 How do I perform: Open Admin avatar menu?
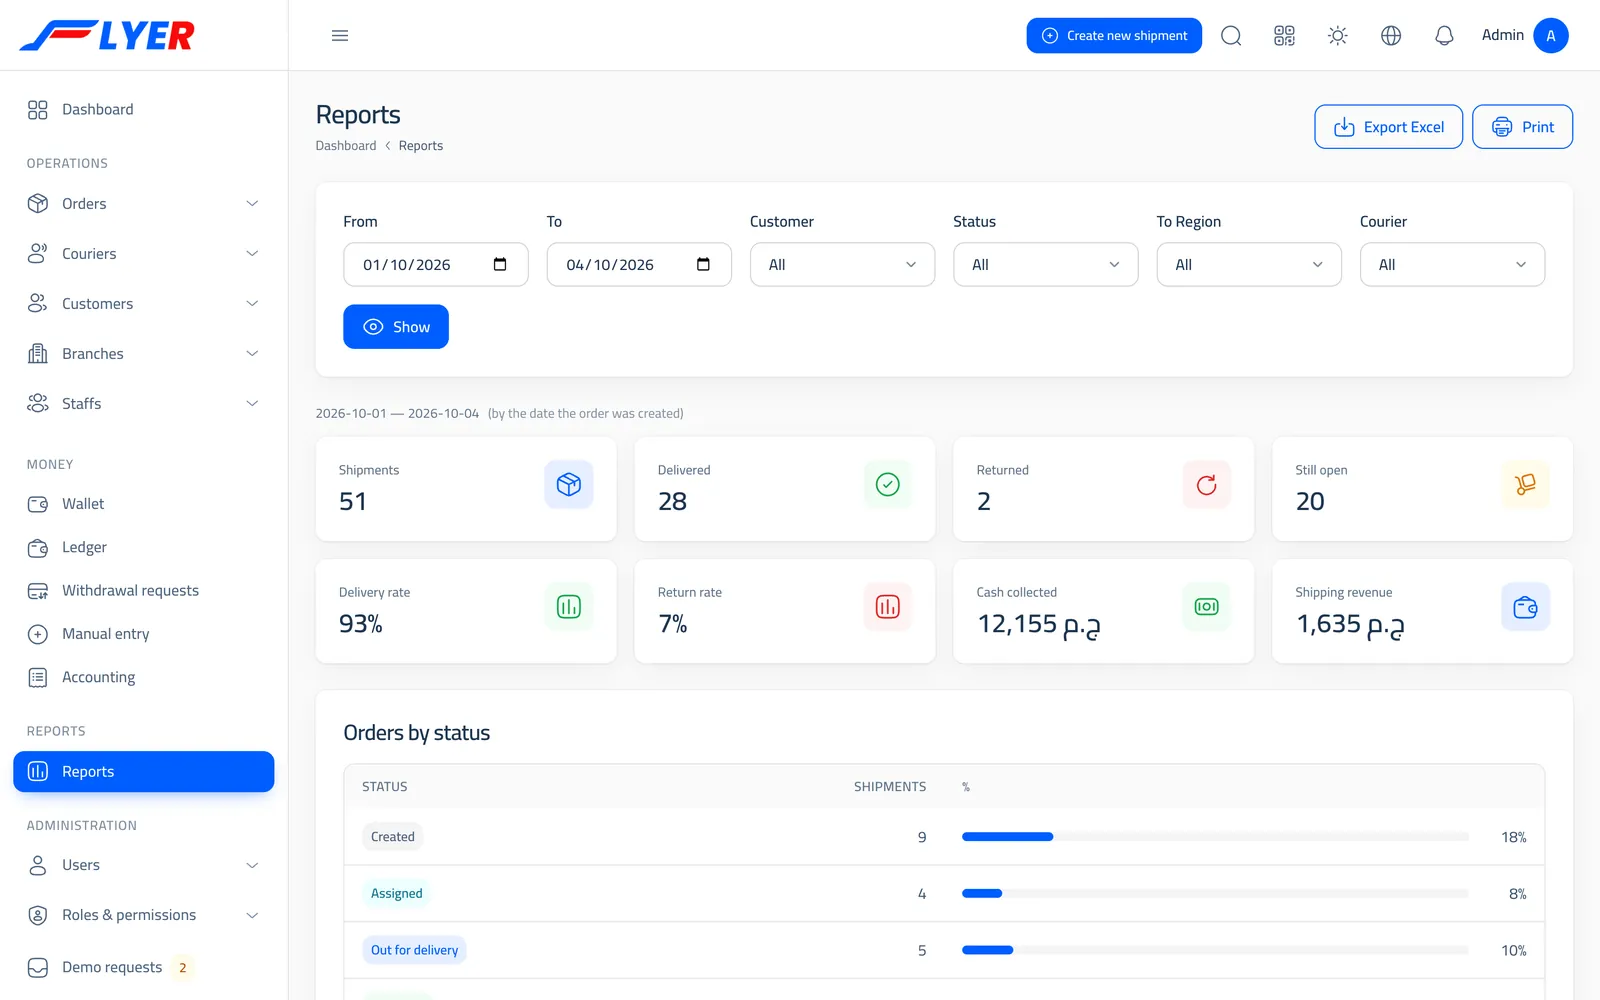tap(1551, 36)
